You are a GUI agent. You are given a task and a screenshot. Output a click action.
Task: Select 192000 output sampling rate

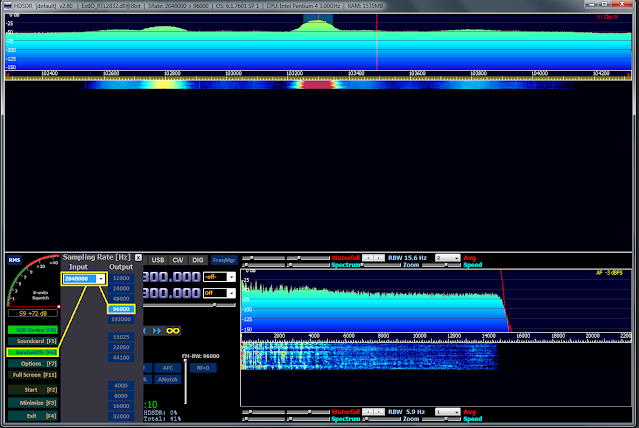(x=121, y=319)
